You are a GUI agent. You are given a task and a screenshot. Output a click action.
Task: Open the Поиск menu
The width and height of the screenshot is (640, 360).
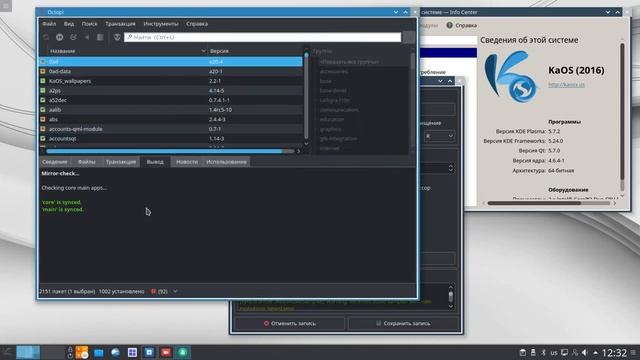pos(89,24)
